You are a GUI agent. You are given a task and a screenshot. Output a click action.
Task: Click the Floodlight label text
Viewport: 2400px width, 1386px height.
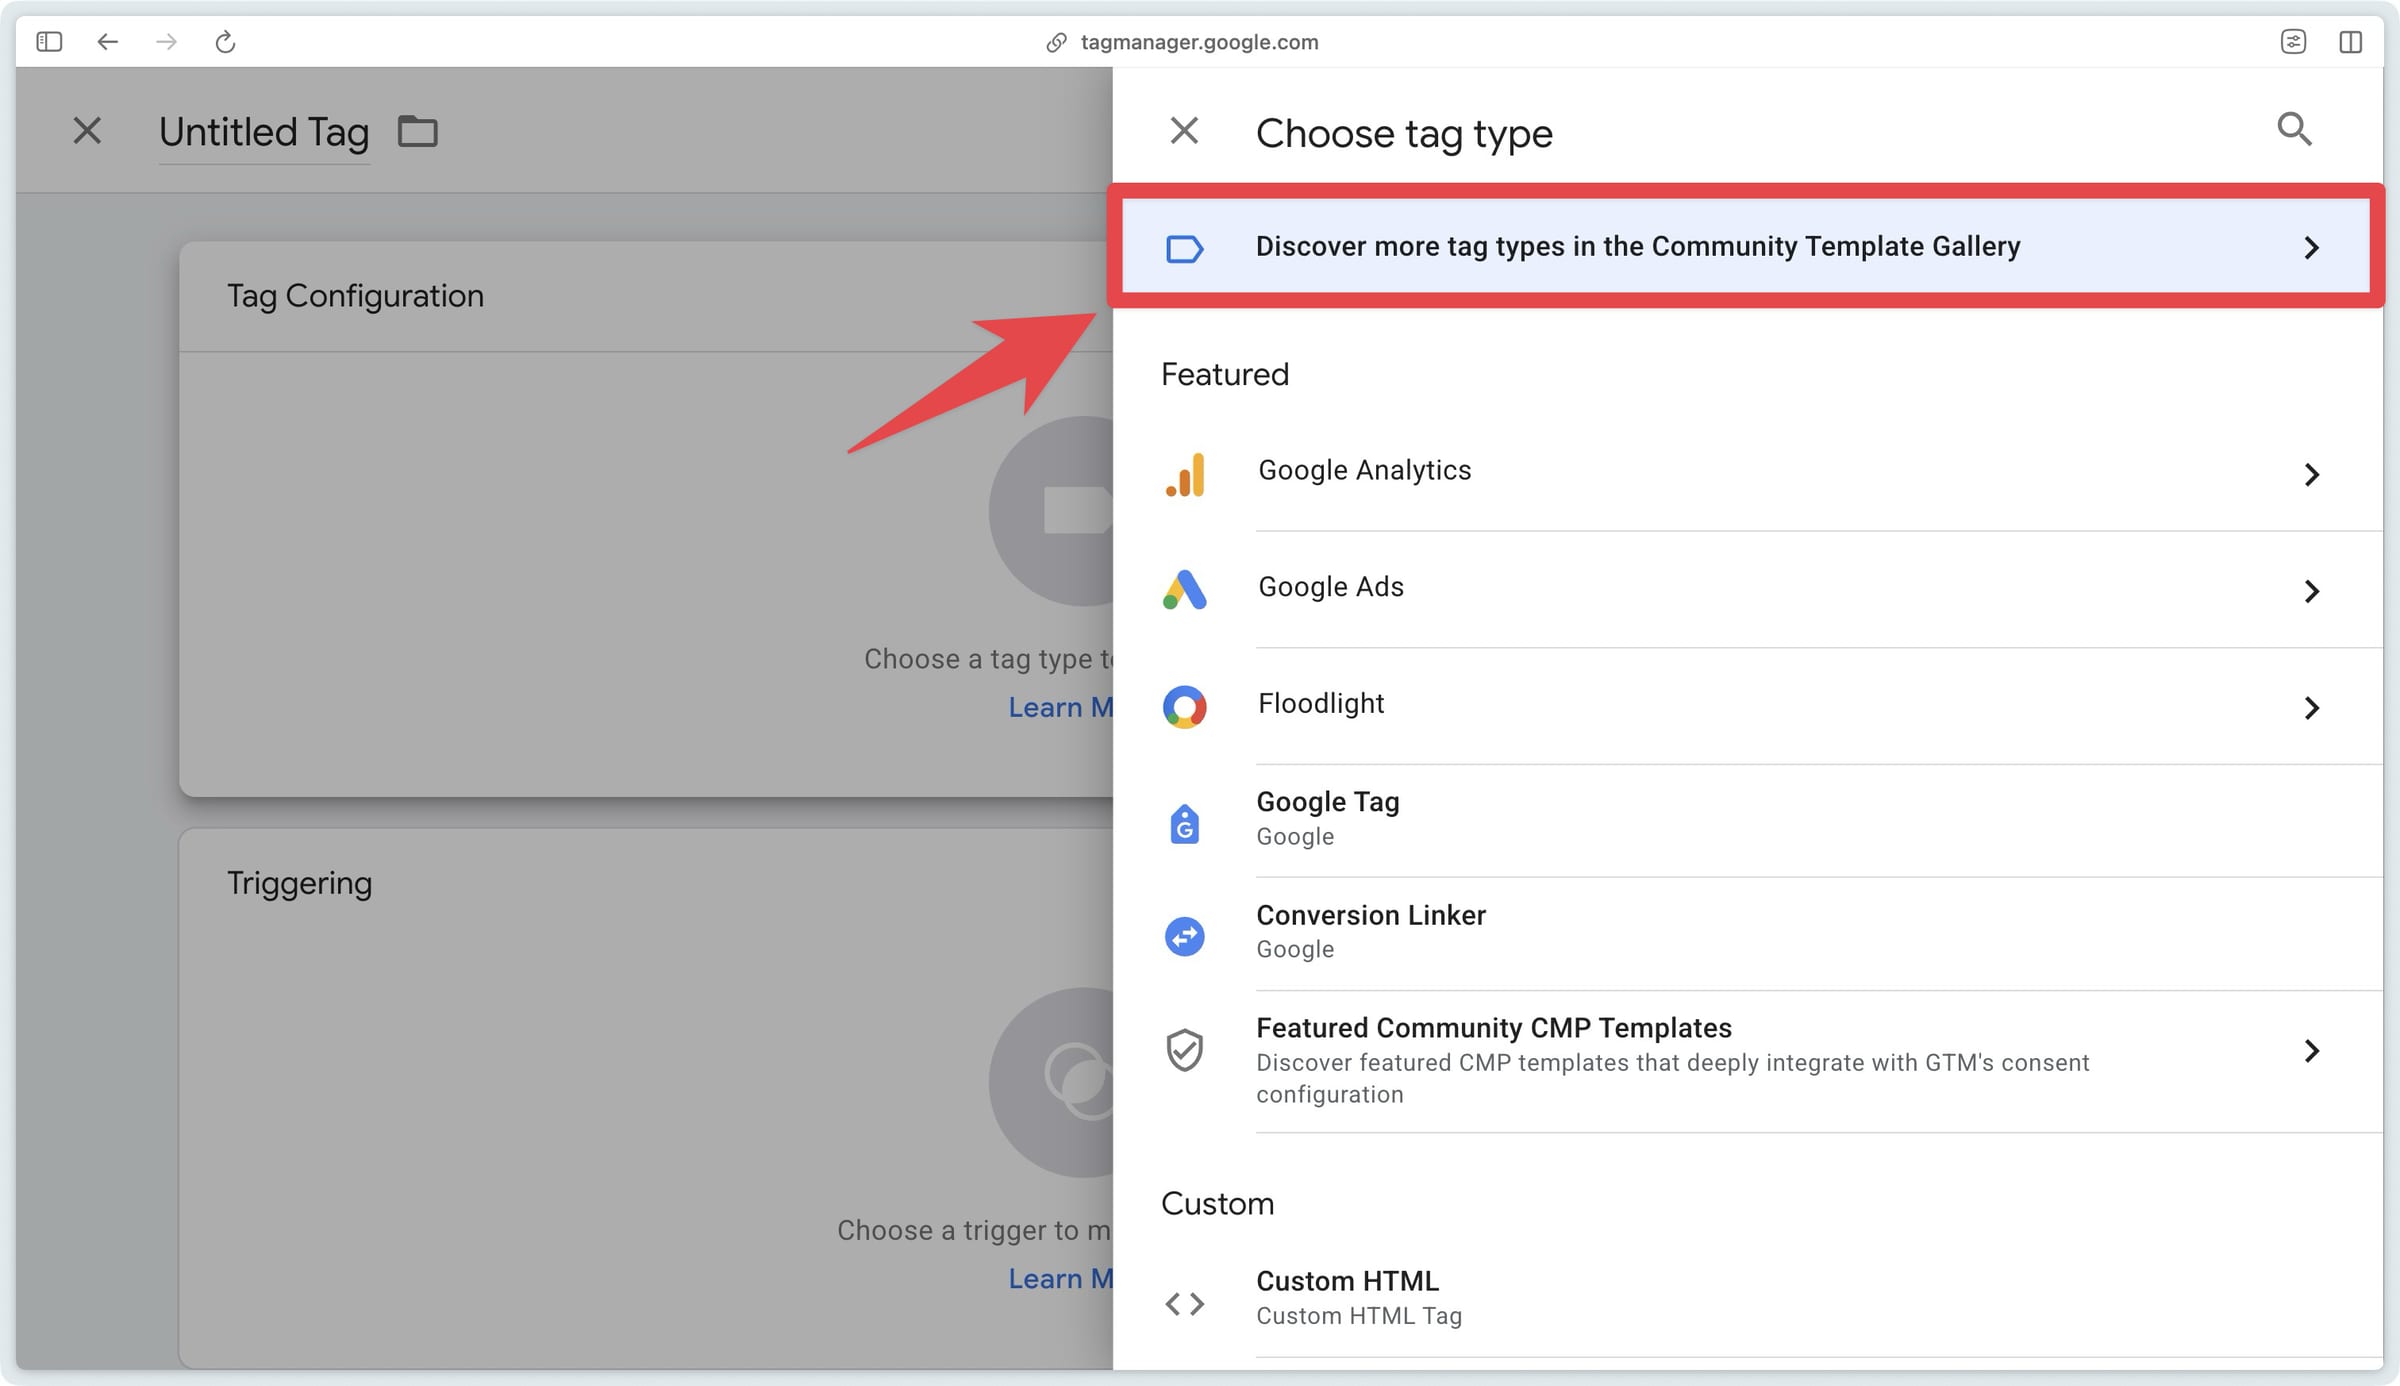[1321, 703]
